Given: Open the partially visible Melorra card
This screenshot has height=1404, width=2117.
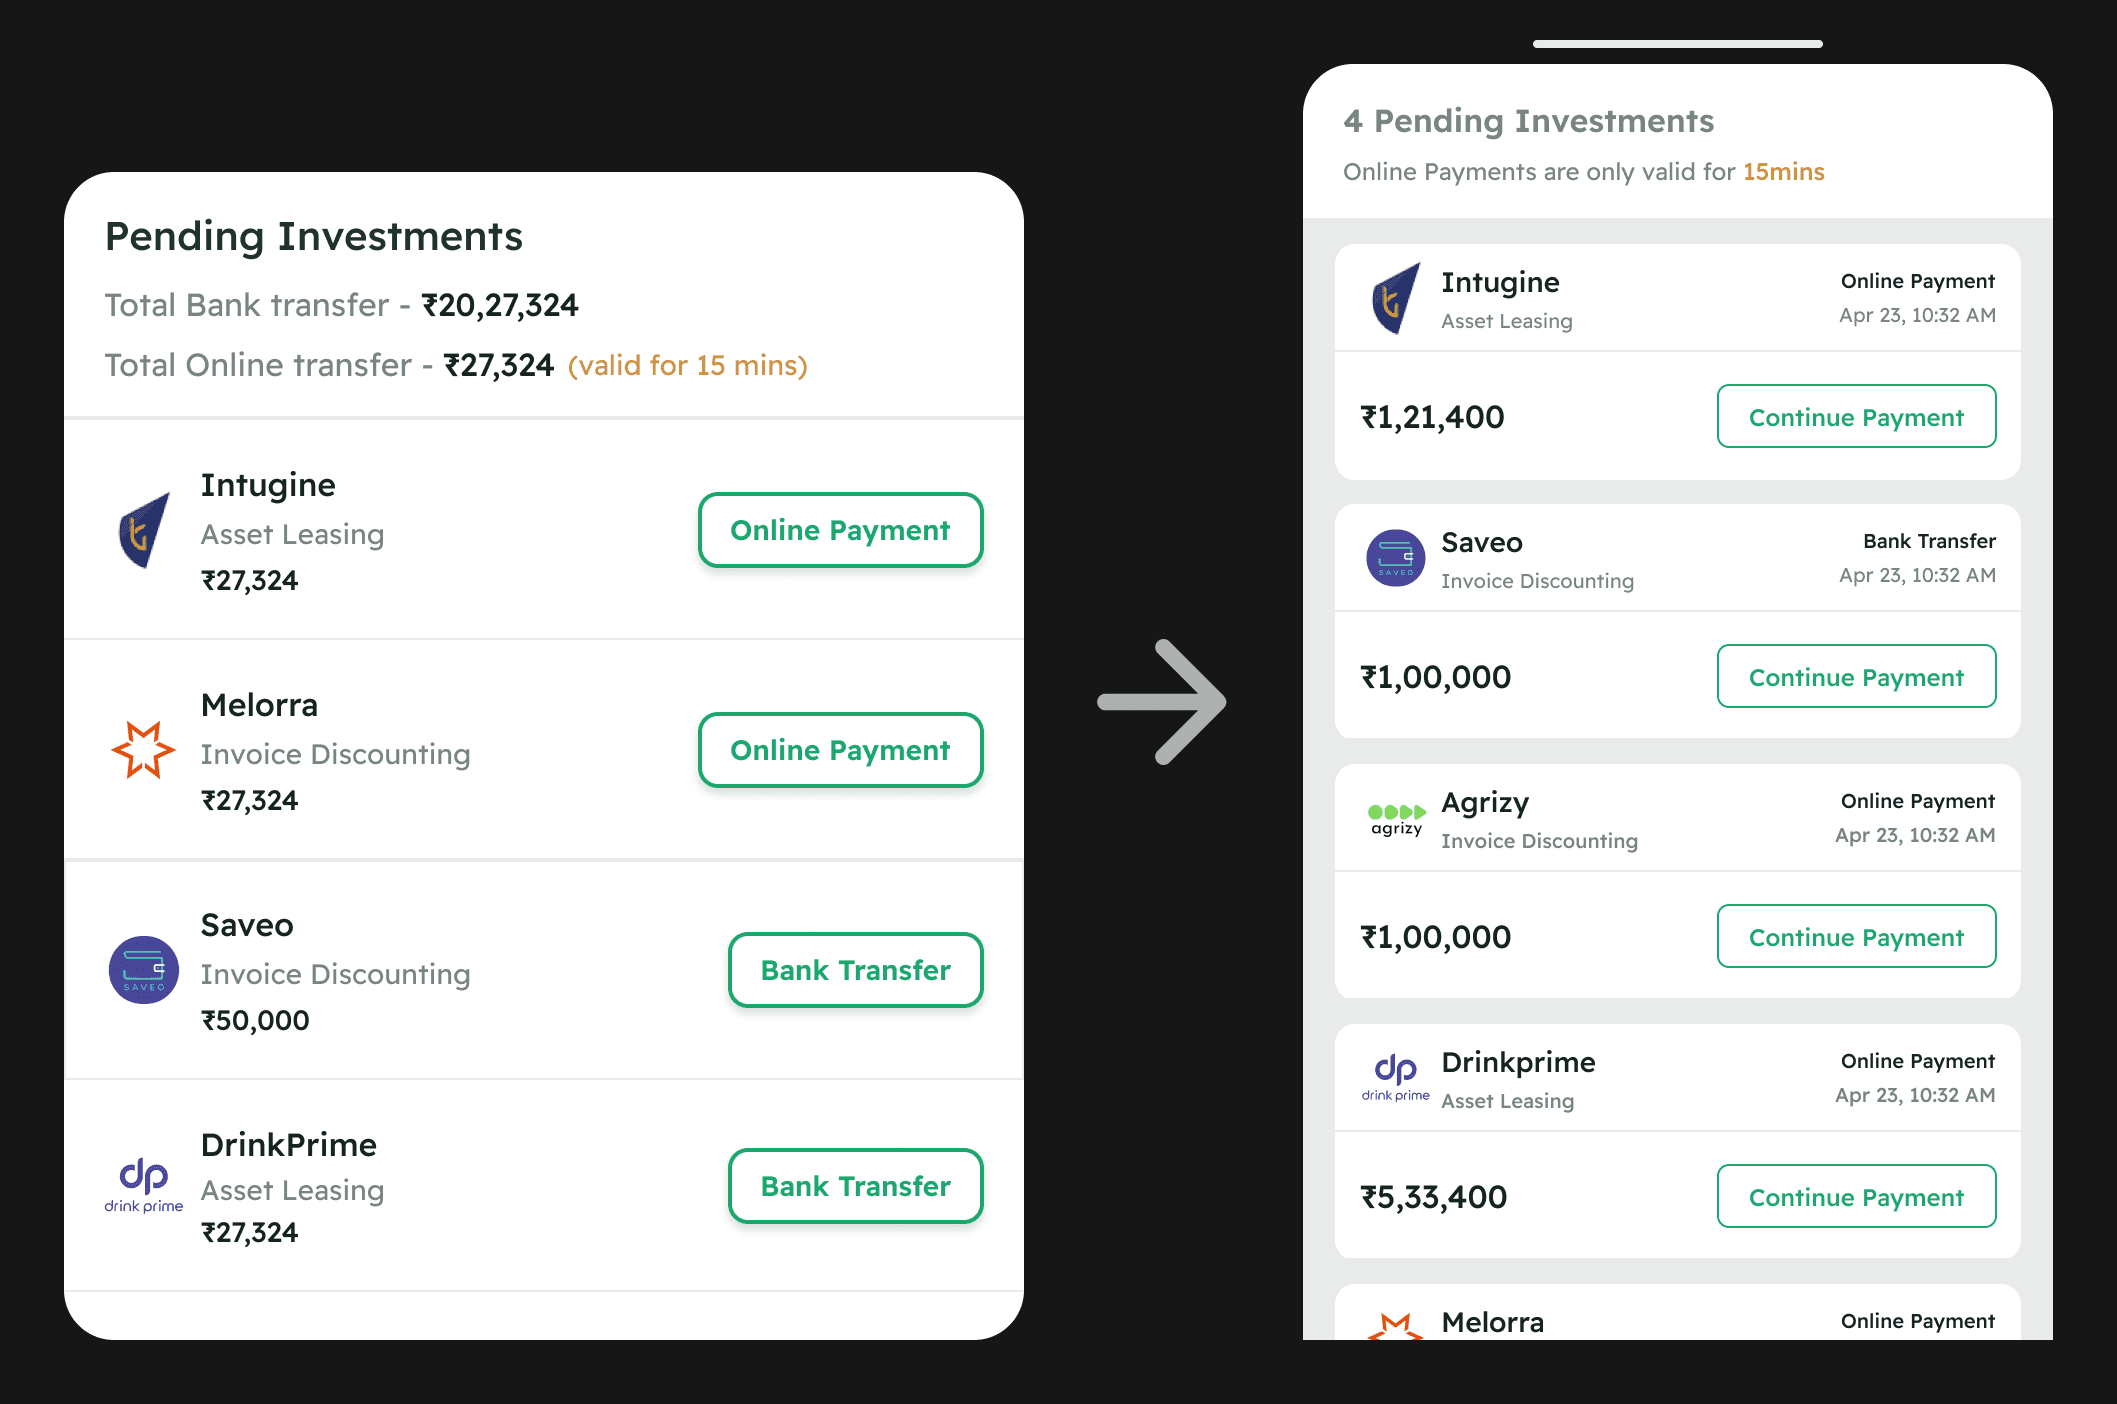Looking at the screenshot, I should (x=1677, y=1318).
